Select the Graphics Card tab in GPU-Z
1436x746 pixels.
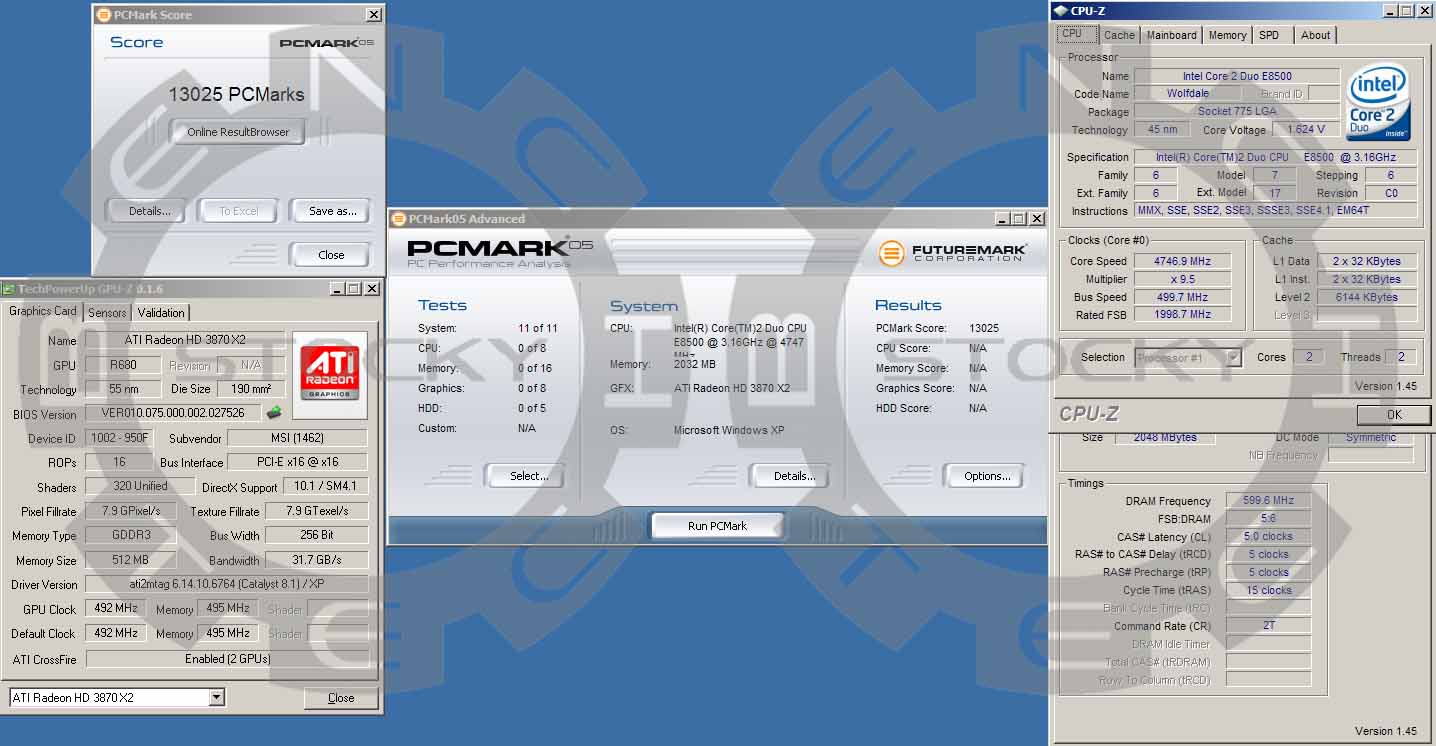point(43,311)
